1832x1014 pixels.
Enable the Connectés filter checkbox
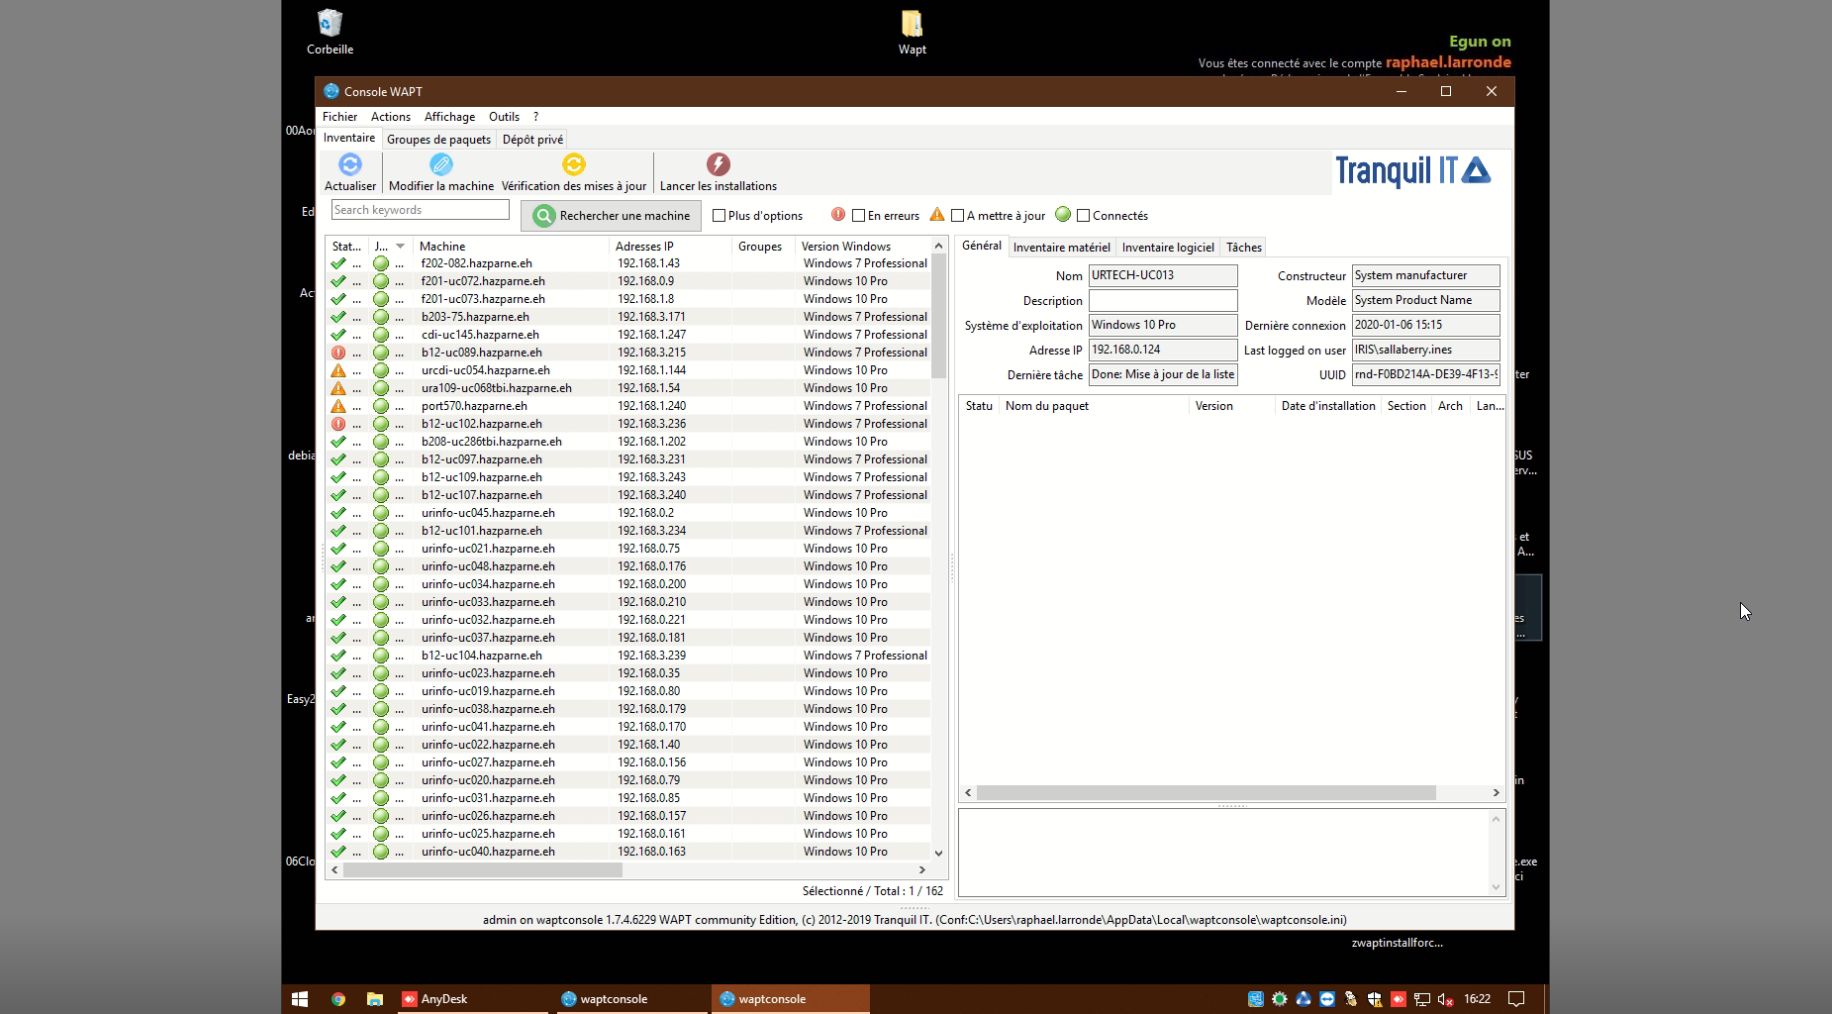(x=1083, y=215)
